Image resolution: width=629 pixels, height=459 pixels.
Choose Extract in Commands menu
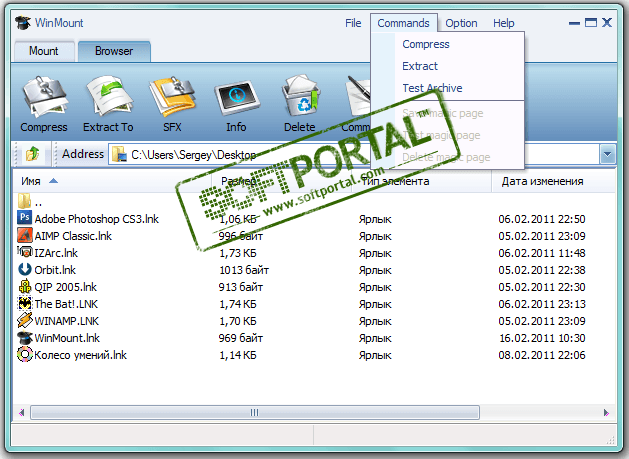pos(448,66)
